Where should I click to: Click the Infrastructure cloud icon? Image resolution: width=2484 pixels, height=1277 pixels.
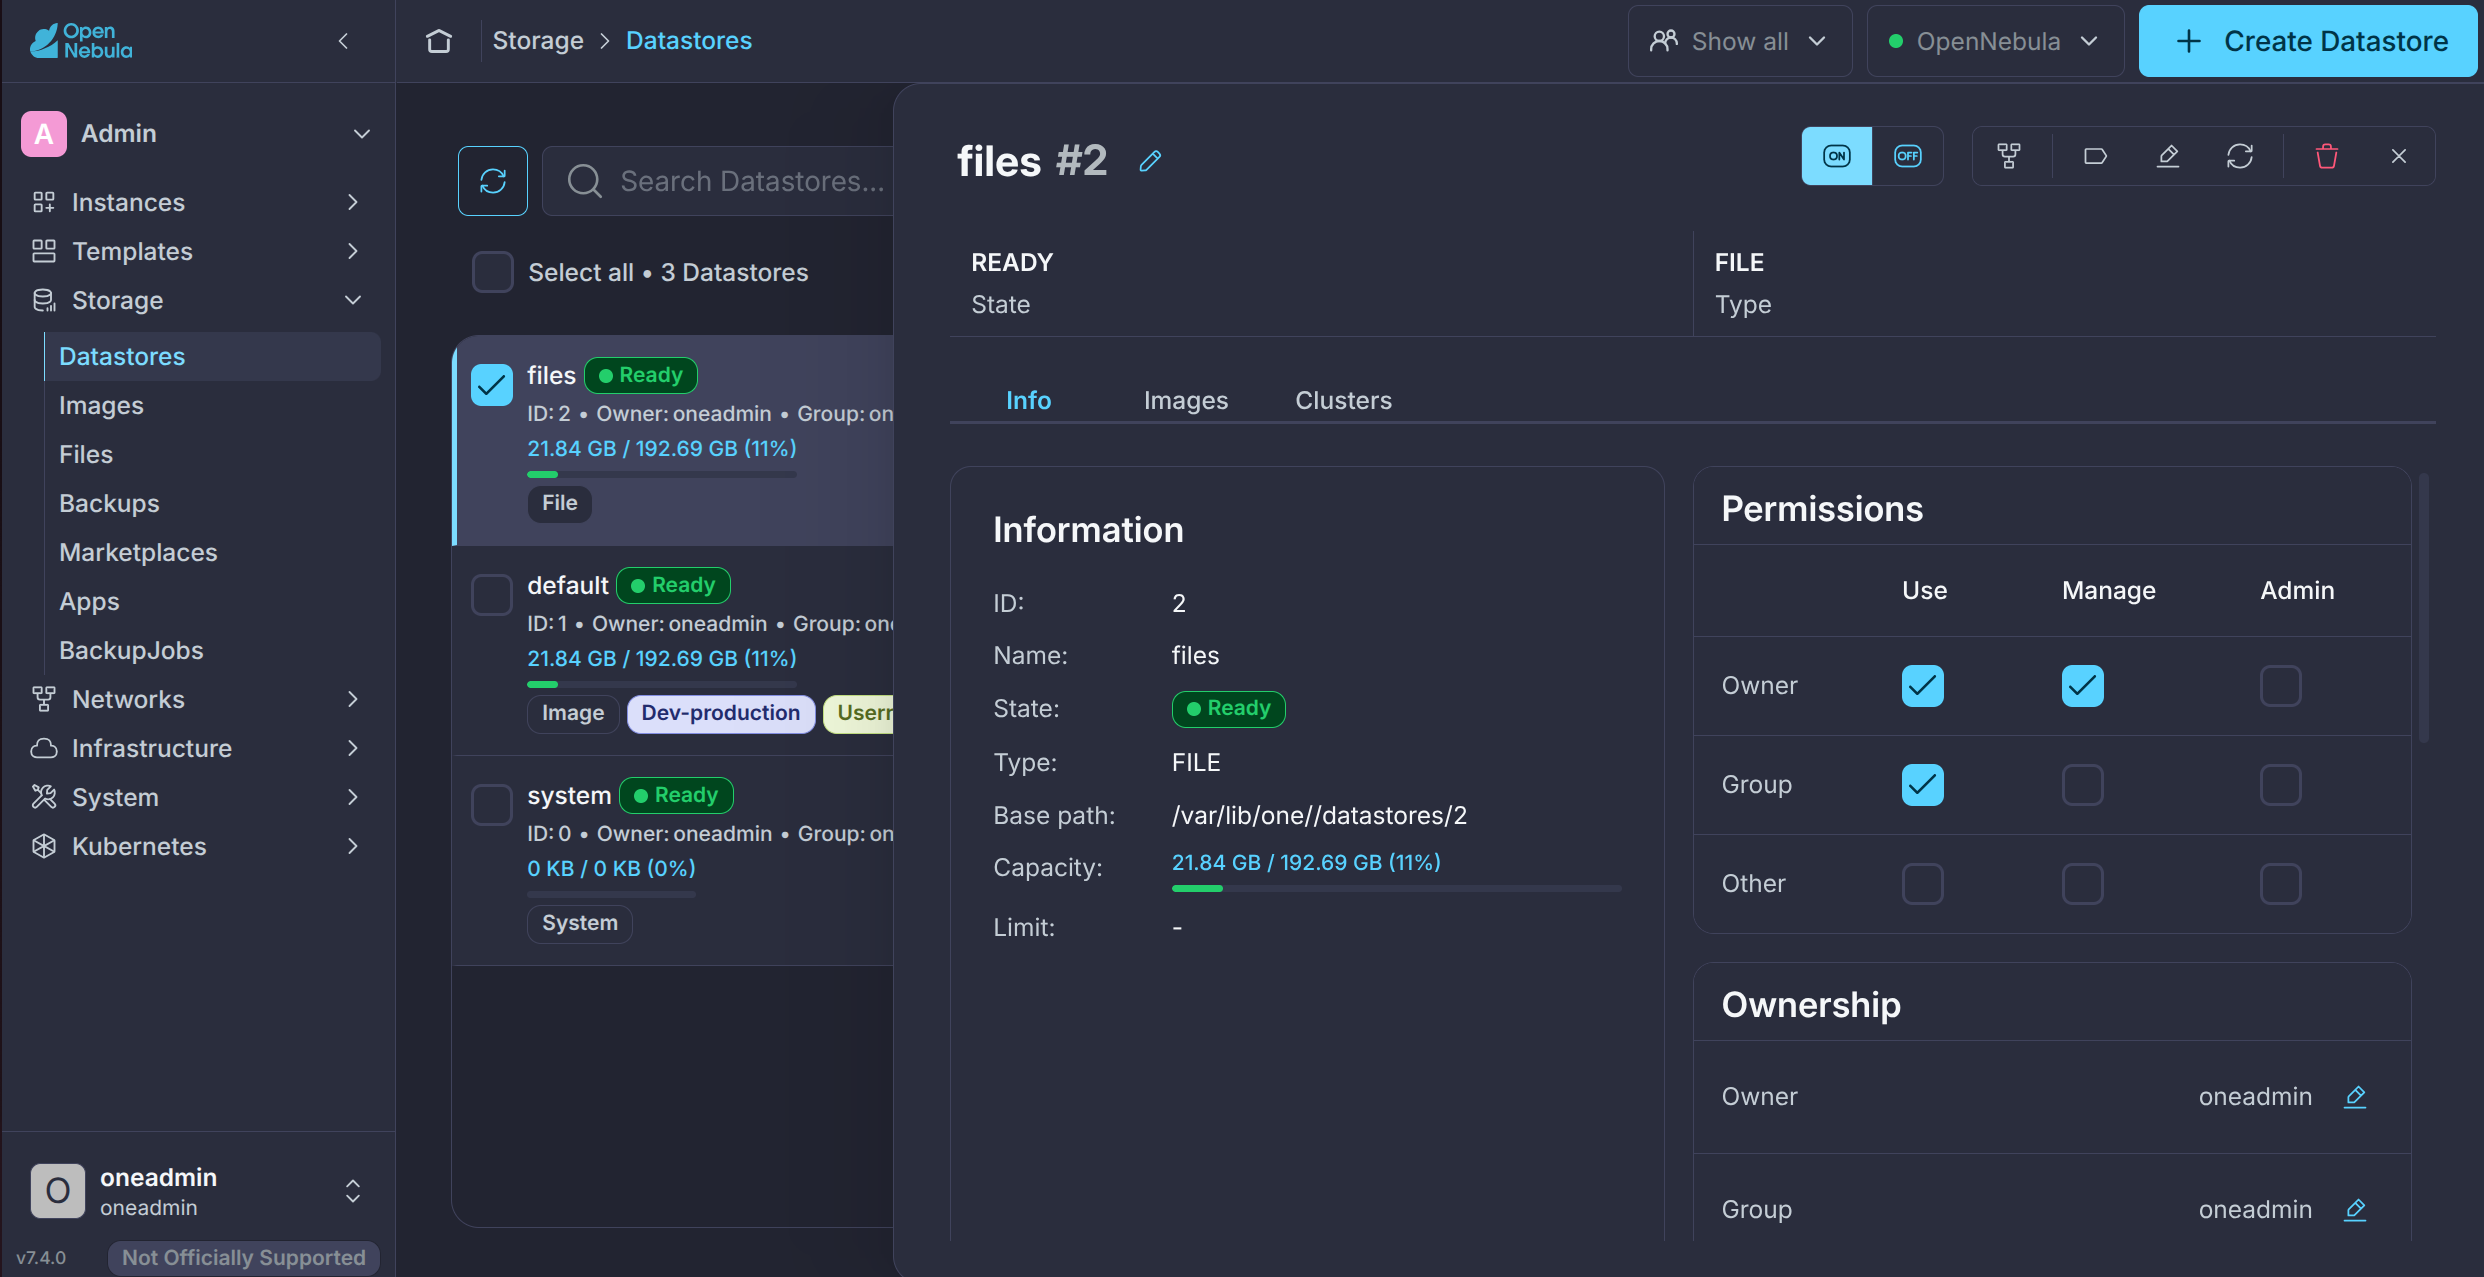pyautogui.click(x=43, y=748)
